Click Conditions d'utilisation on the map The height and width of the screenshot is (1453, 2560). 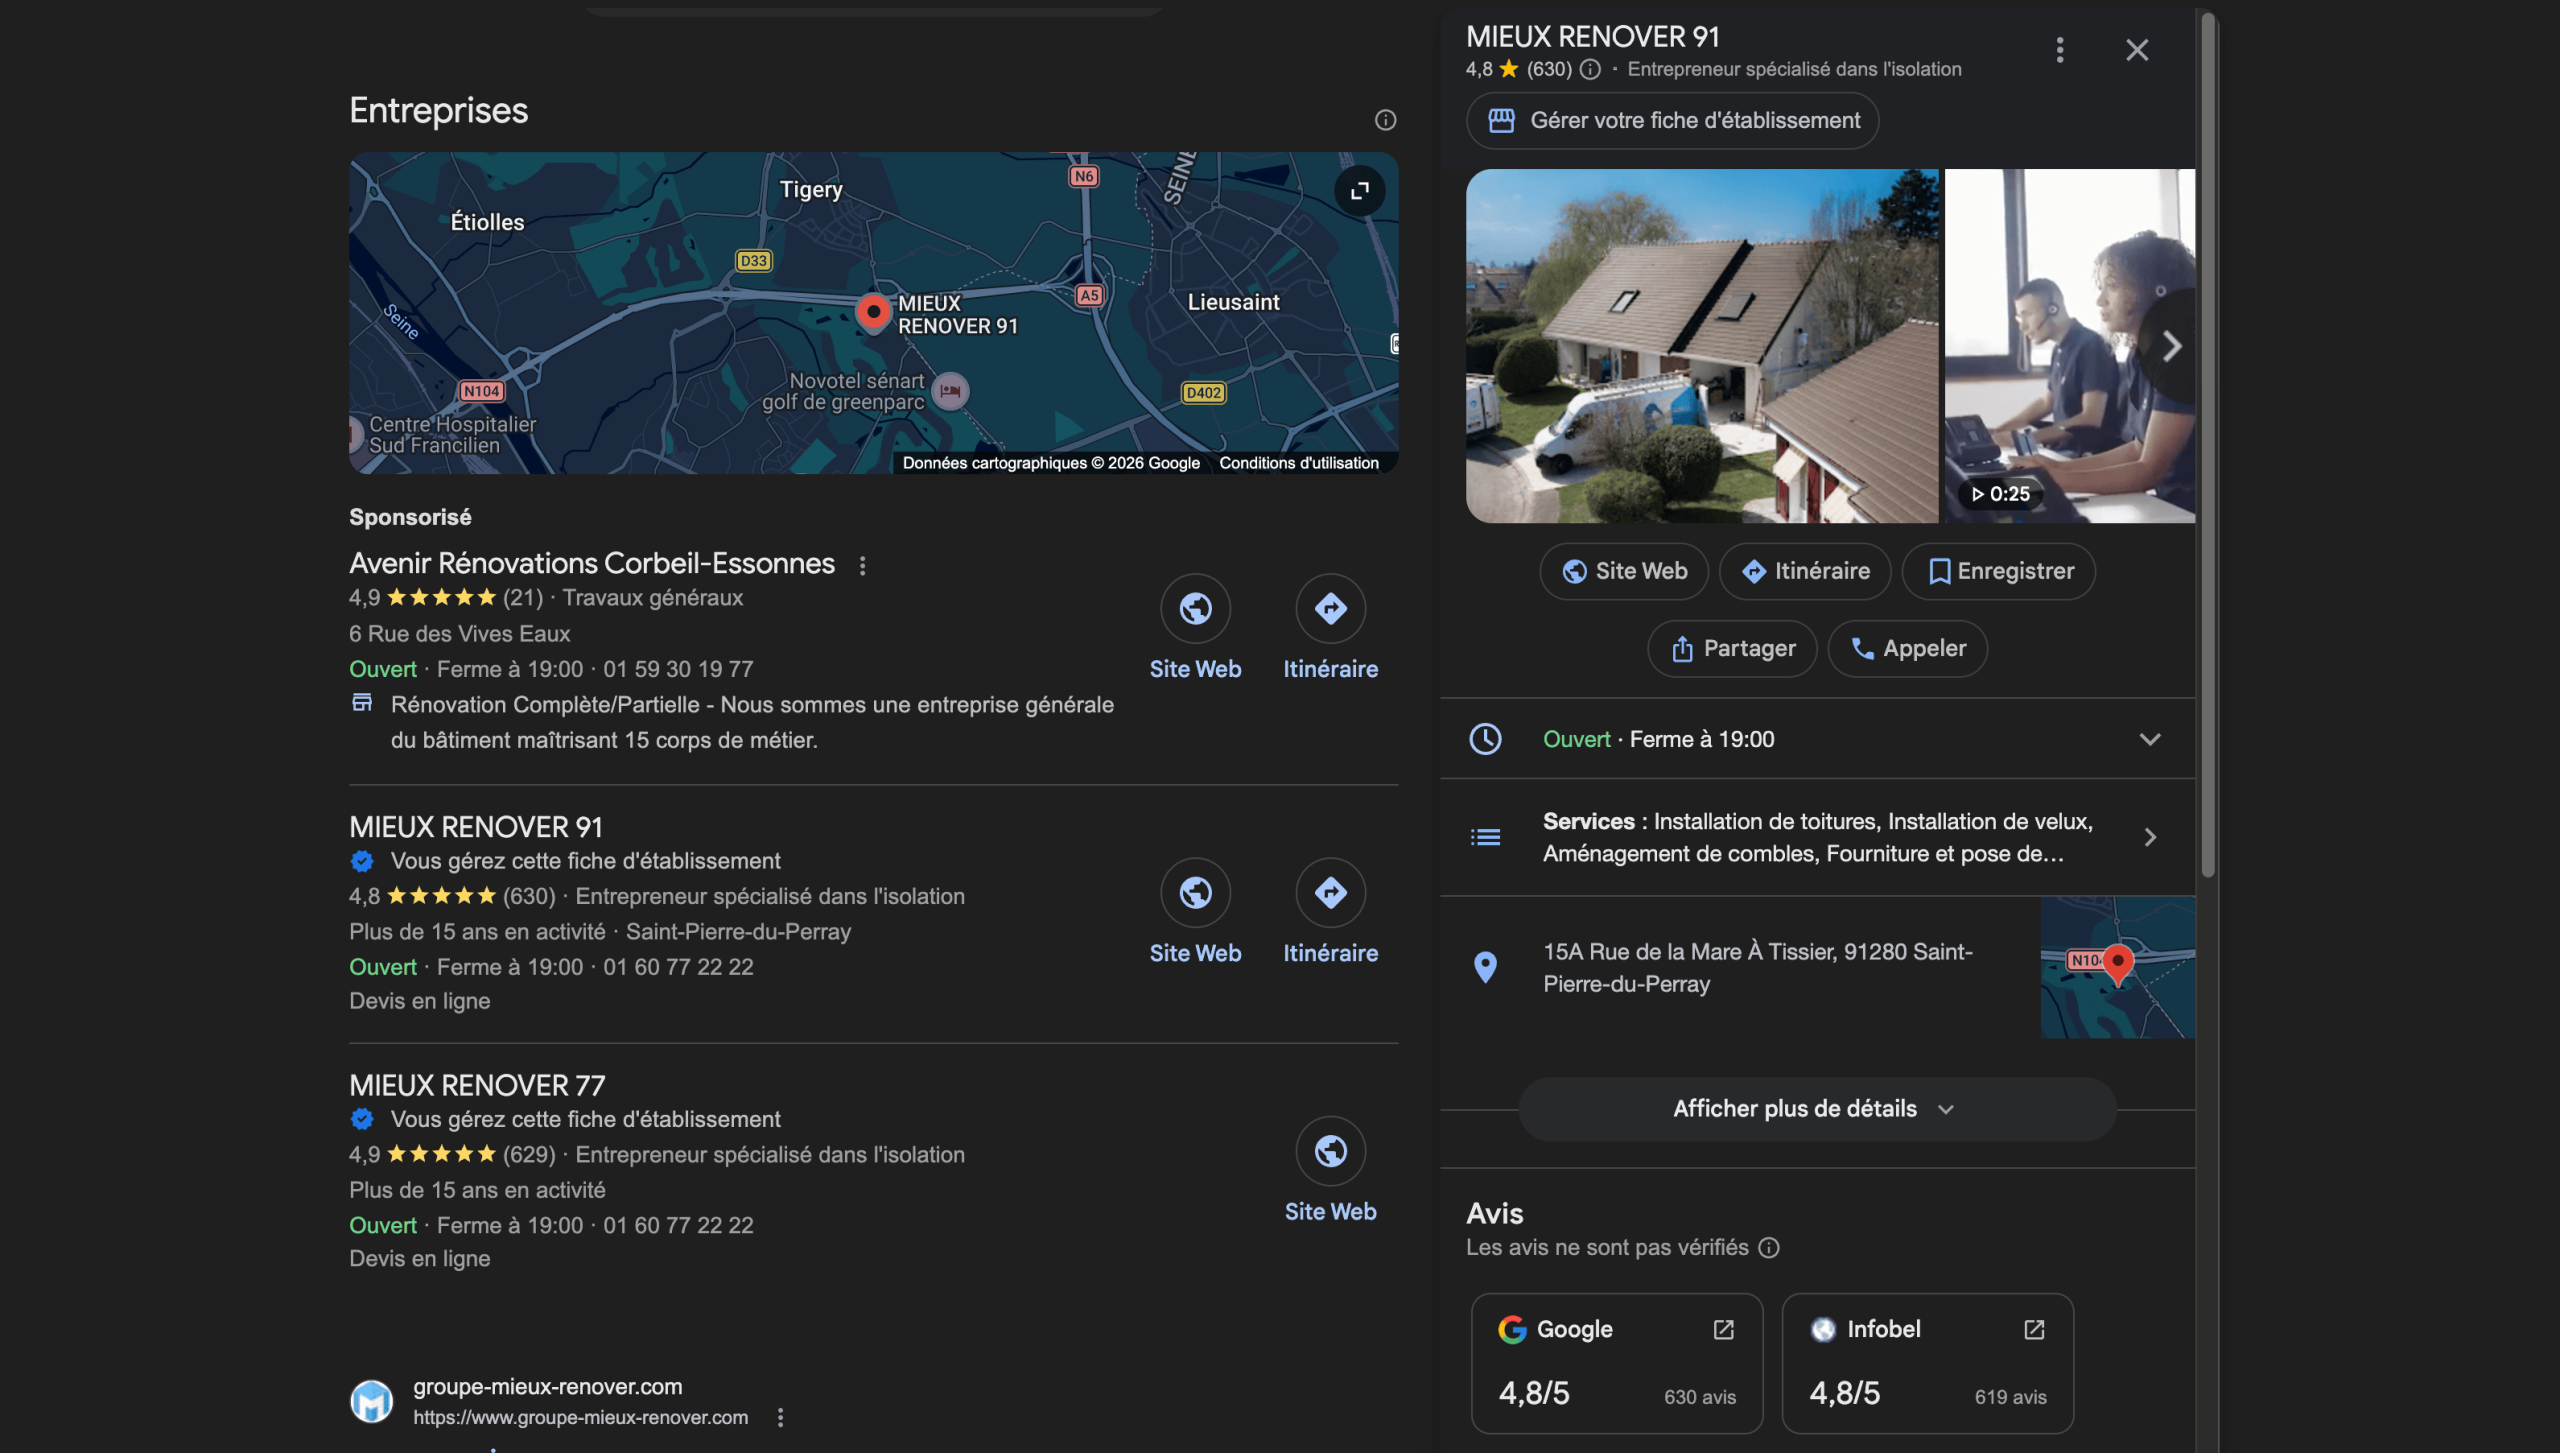tap(1299, 463)
